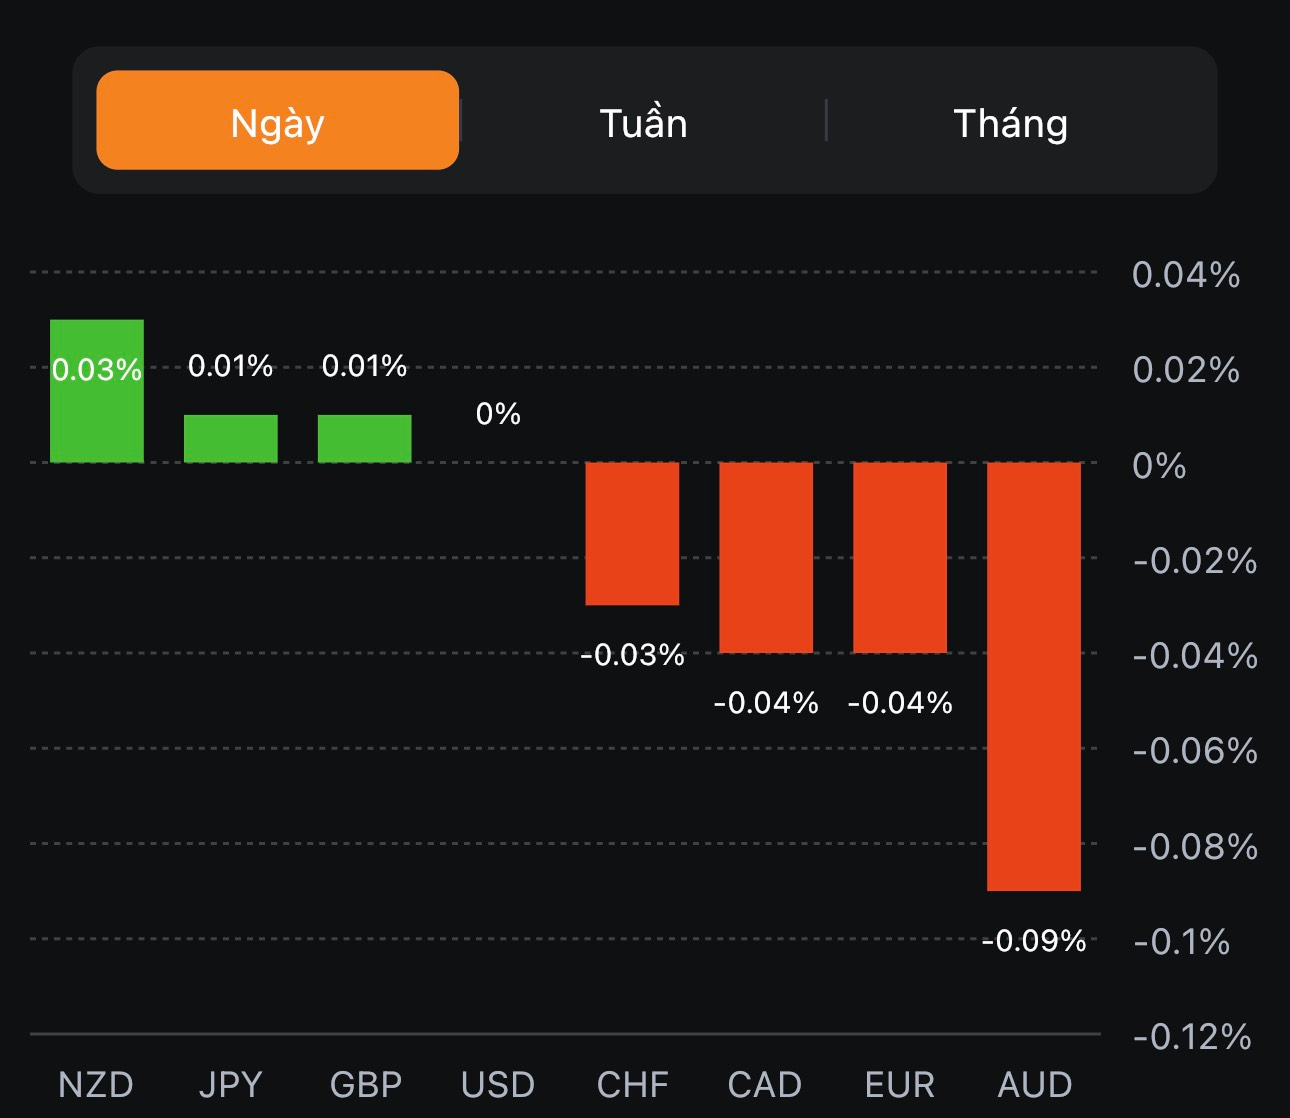Select the Ngày tab
Image resolution: width=1290 pixels, height=1118 pixels.
tap(277, 121)
